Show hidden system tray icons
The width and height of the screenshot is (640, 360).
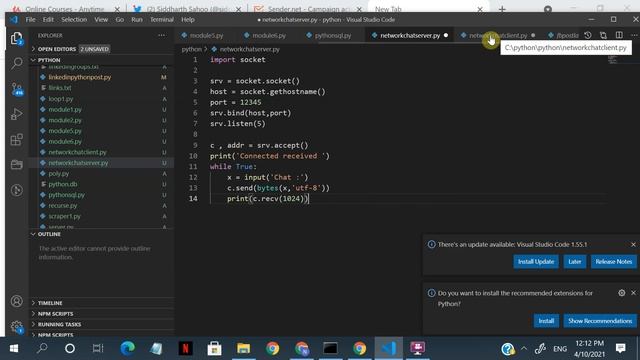pyautogui.click(x=524, y=349)
